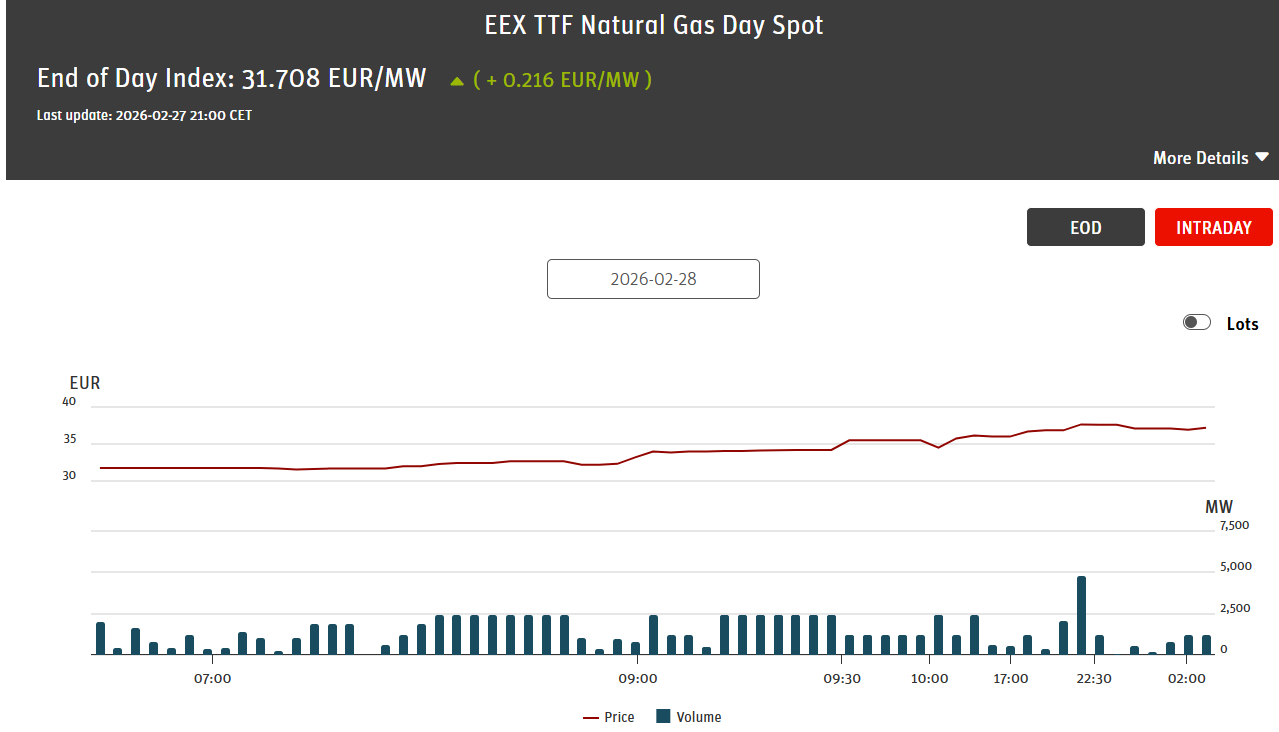Click the 07:00 time axis label
Image resolution: width=1279 pixels, height=732 pixels.
tap(213, 679)
